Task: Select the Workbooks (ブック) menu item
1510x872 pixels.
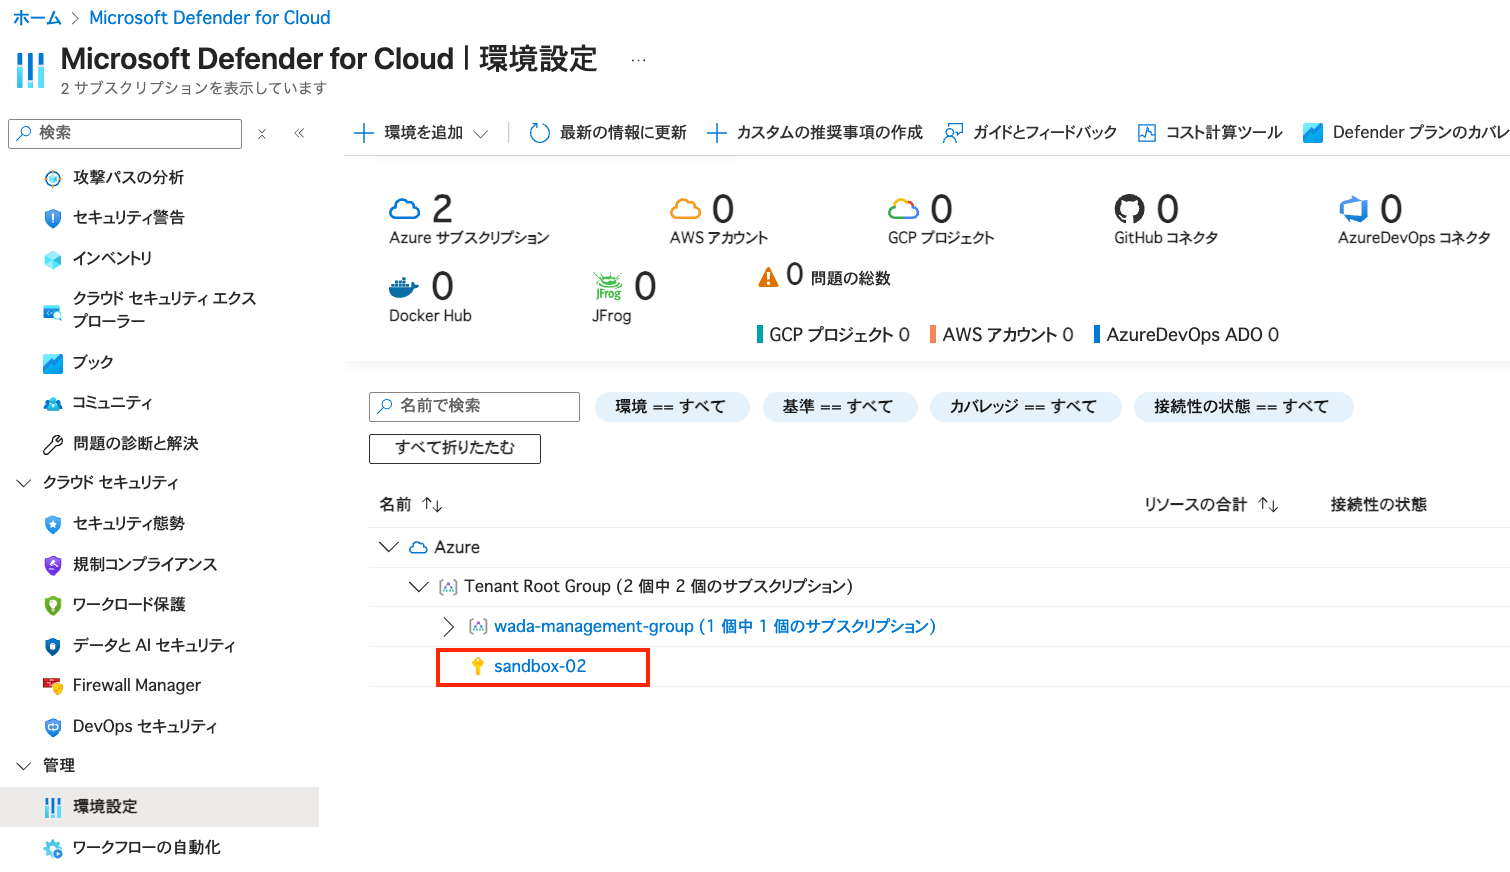Action: click(x=93, y=363)
